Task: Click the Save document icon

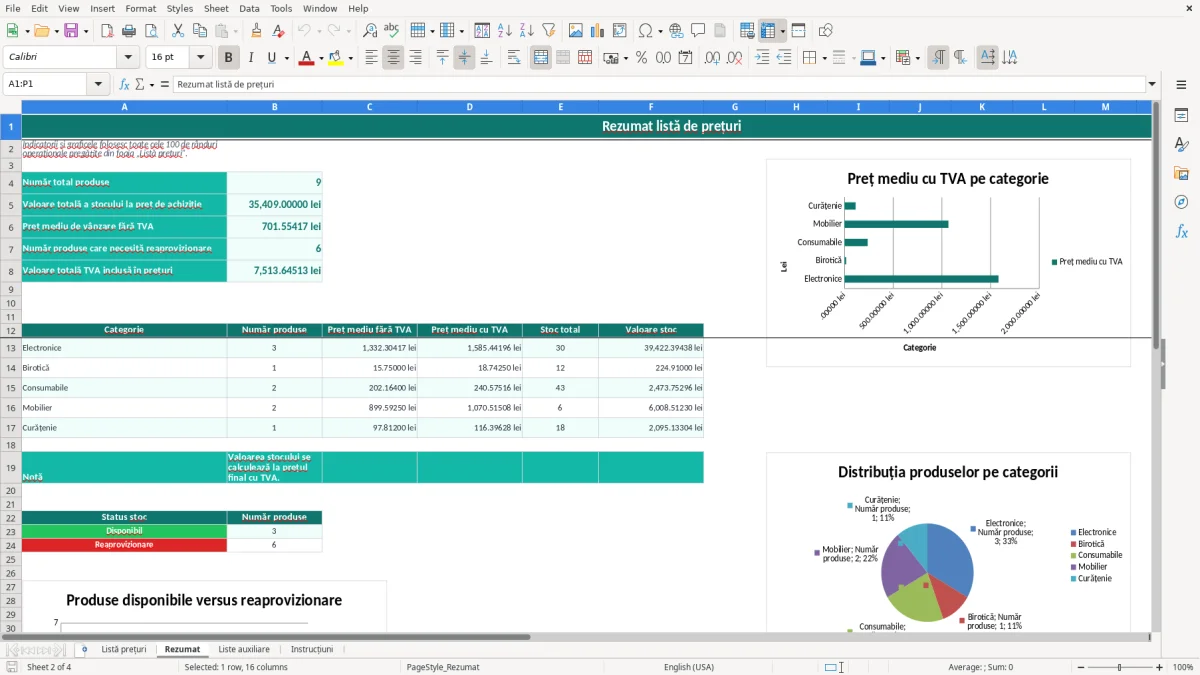Action: click(x=71, y=31)
